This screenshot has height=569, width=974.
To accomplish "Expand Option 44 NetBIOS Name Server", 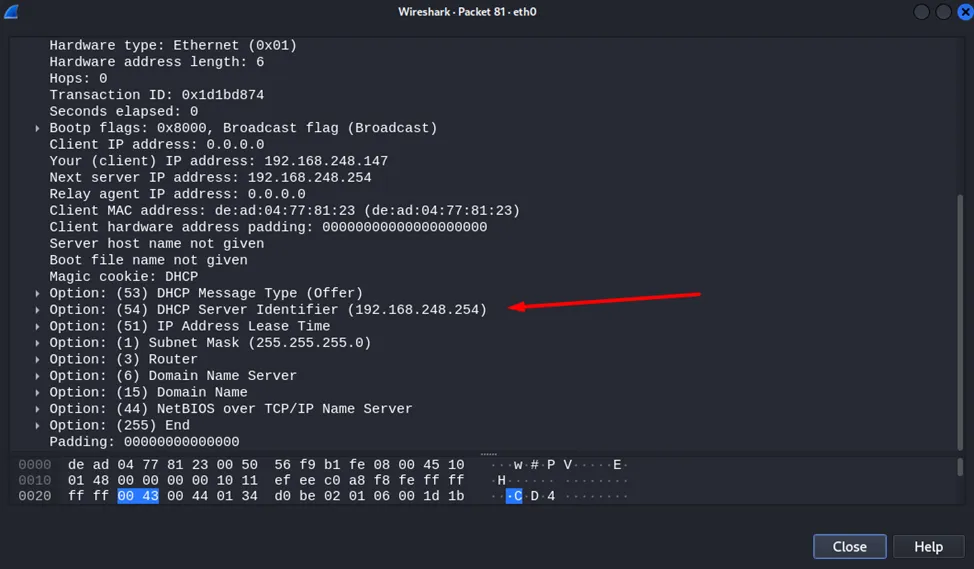I will (x=38, y=409).
